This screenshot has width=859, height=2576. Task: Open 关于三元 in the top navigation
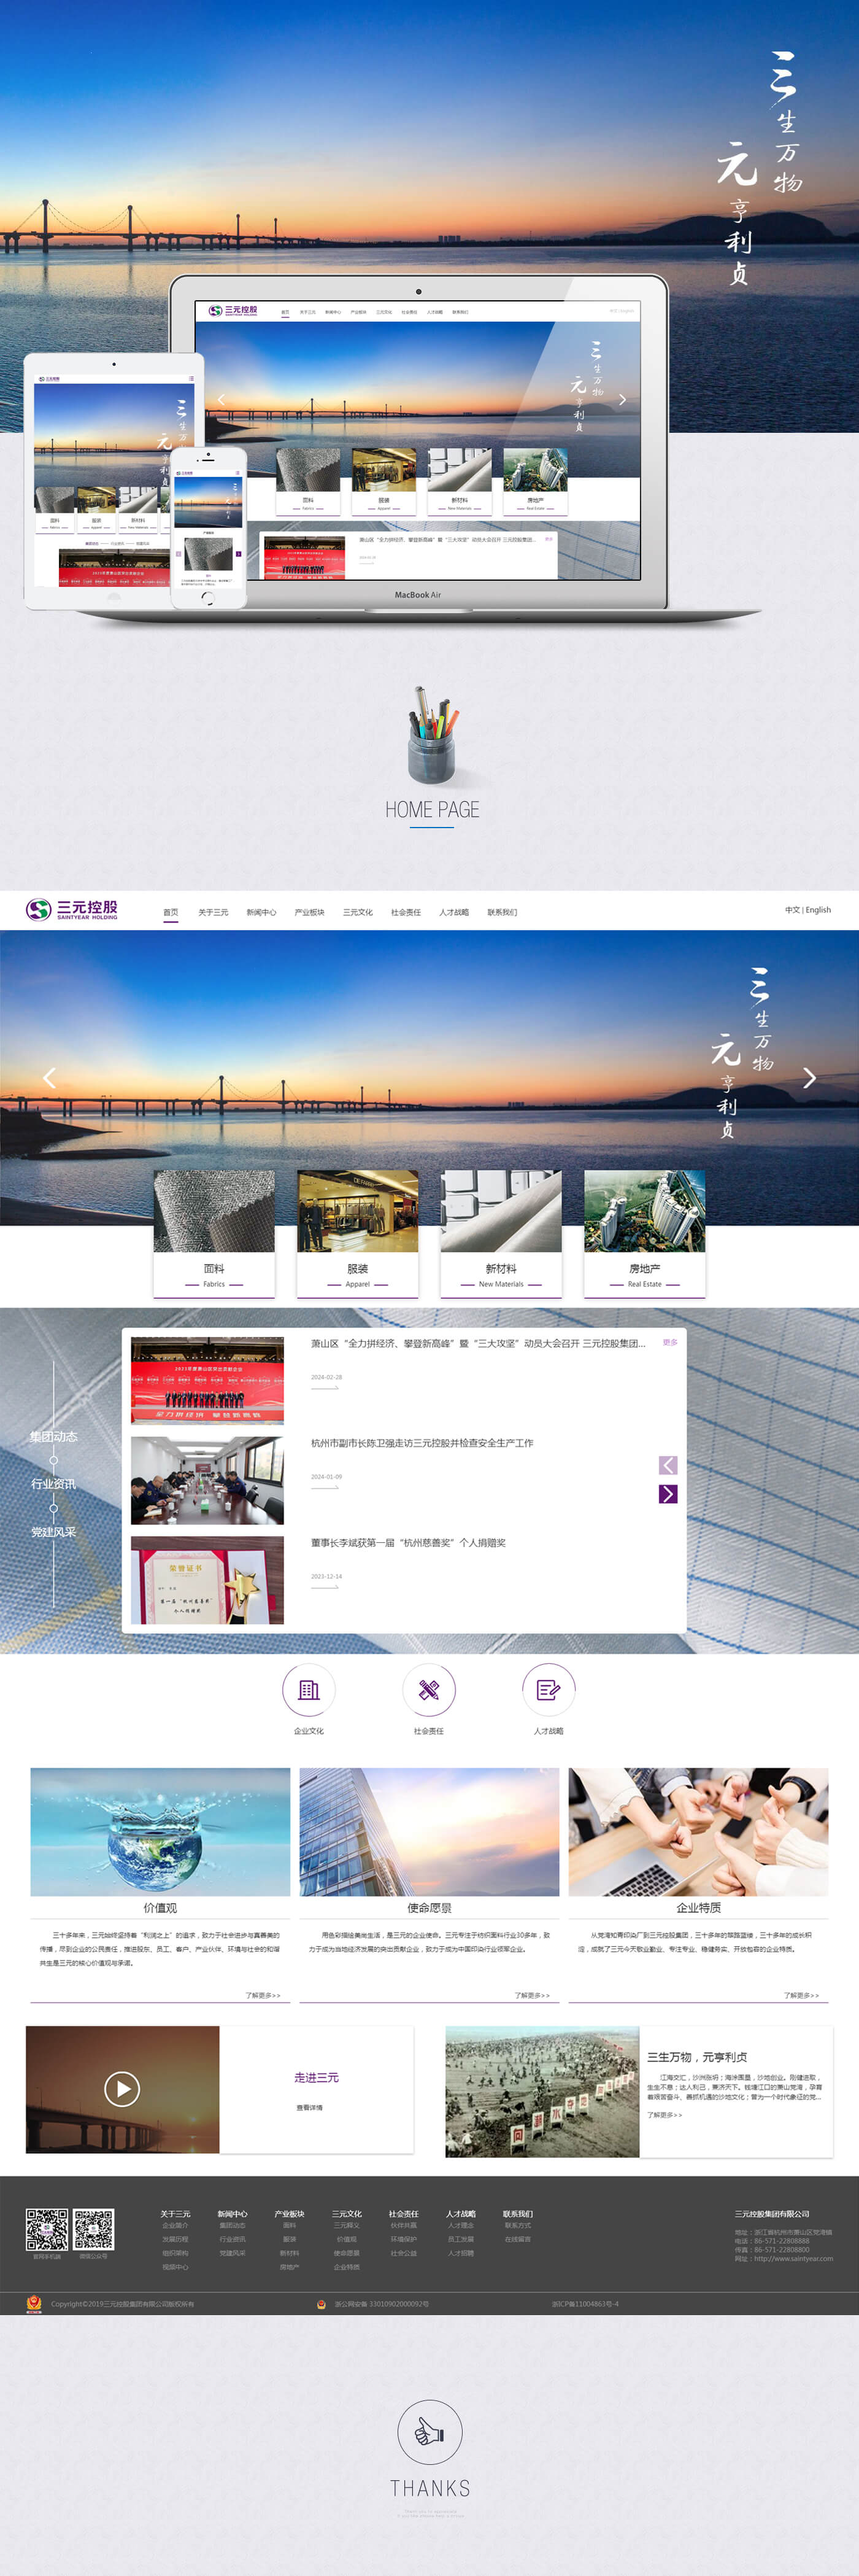click(213, 912)
